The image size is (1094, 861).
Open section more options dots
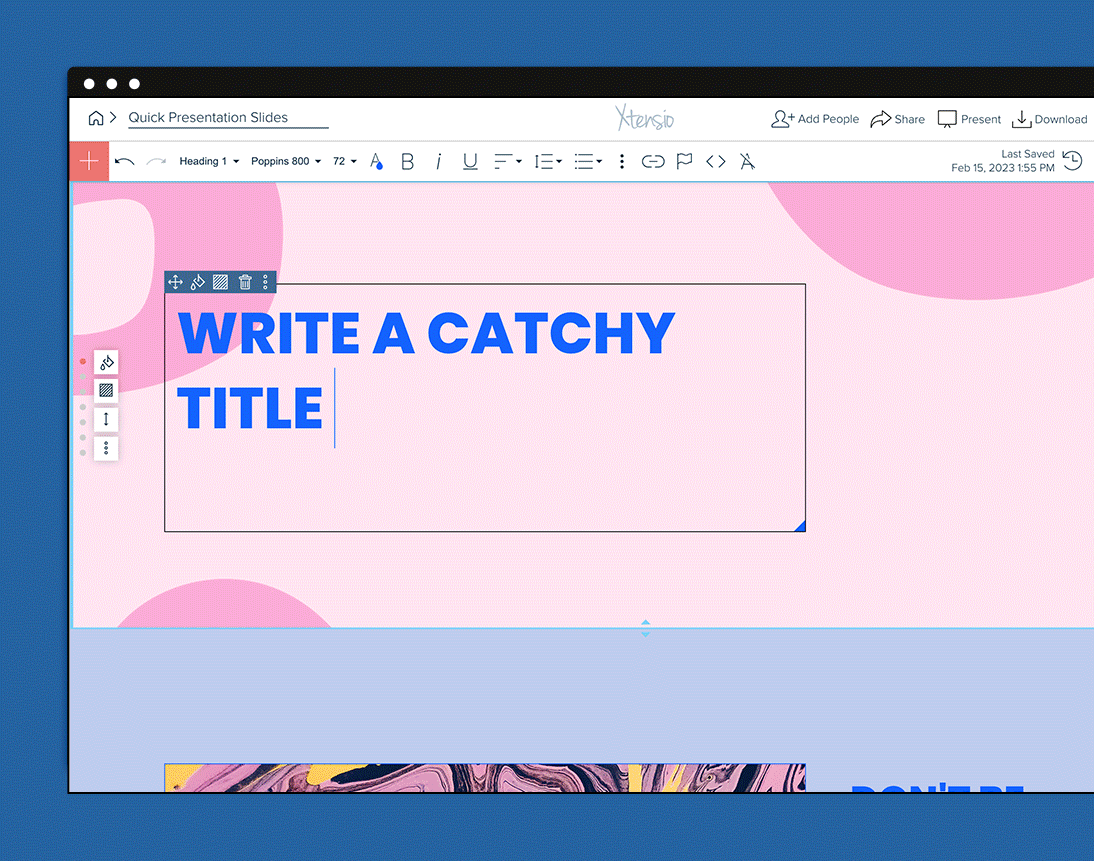[106, 447]
